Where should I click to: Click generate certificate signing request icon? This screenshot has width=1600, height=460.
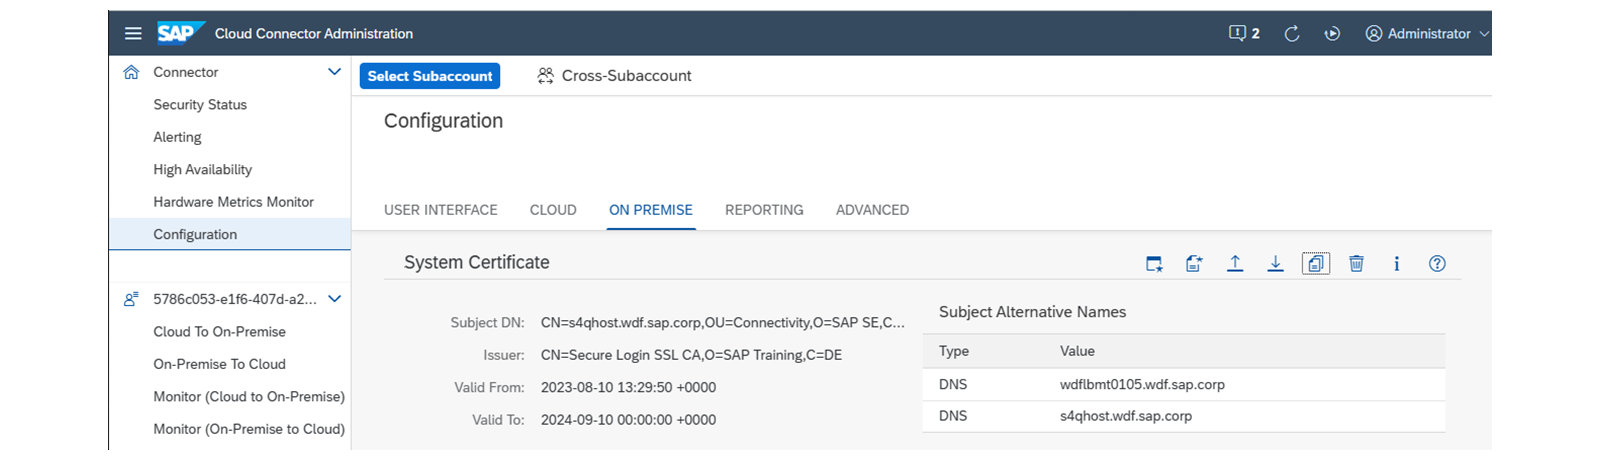pyautogui.click(x=1194, y=264)
